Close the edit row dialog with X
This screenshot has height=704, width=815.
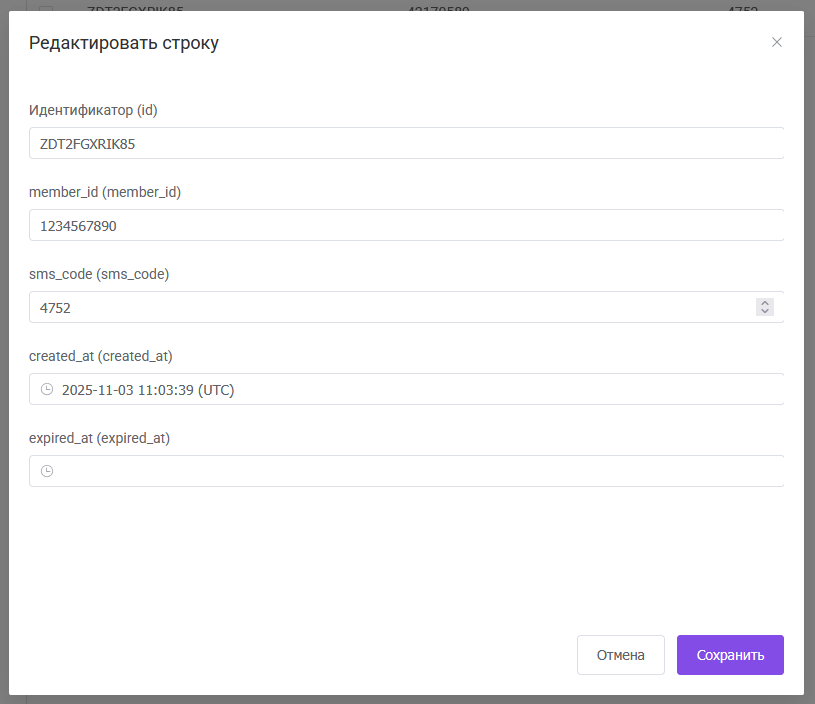tap(777, 42)
